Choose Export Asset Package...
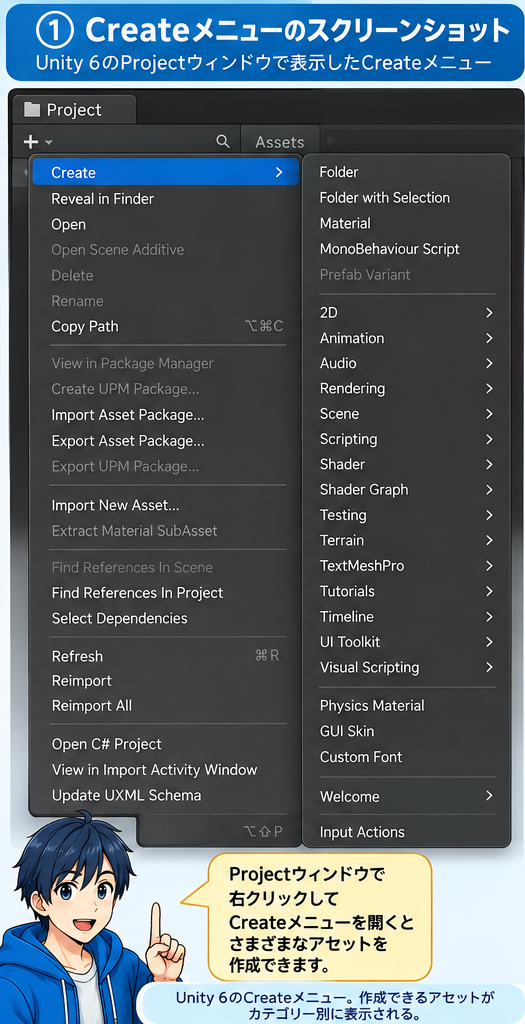Screen dimensions: 525x1024 coord(167,441)
